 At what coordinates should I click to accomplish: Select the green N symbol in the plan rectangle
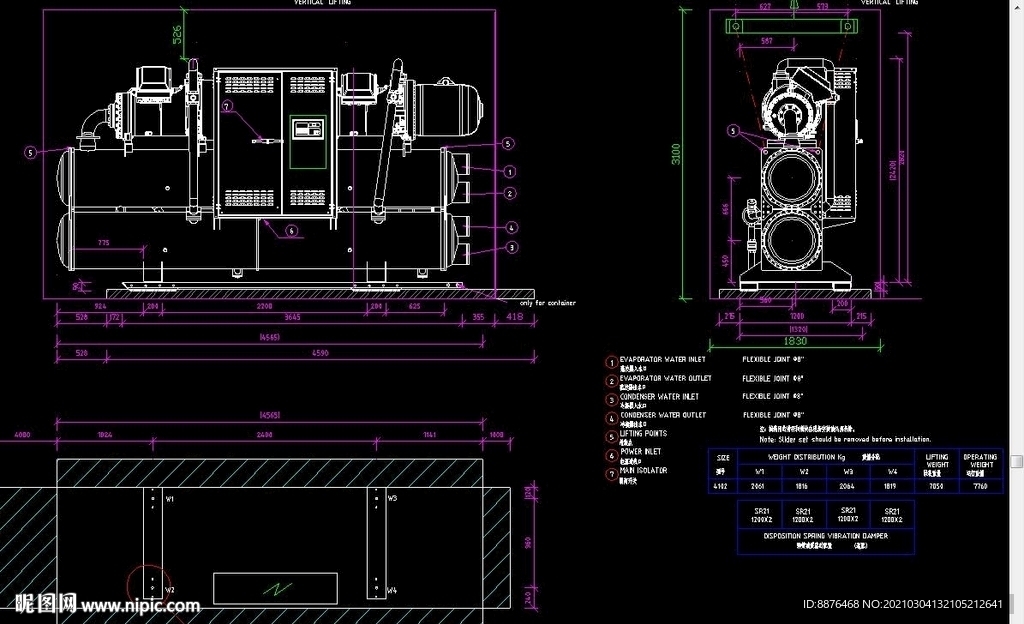(x=277, y=589)
